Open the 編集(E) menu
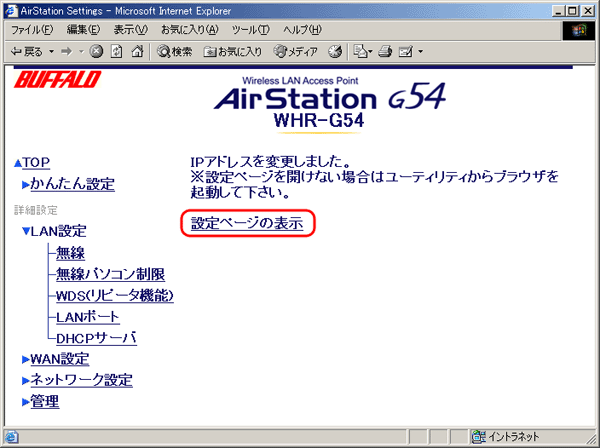 83,30
